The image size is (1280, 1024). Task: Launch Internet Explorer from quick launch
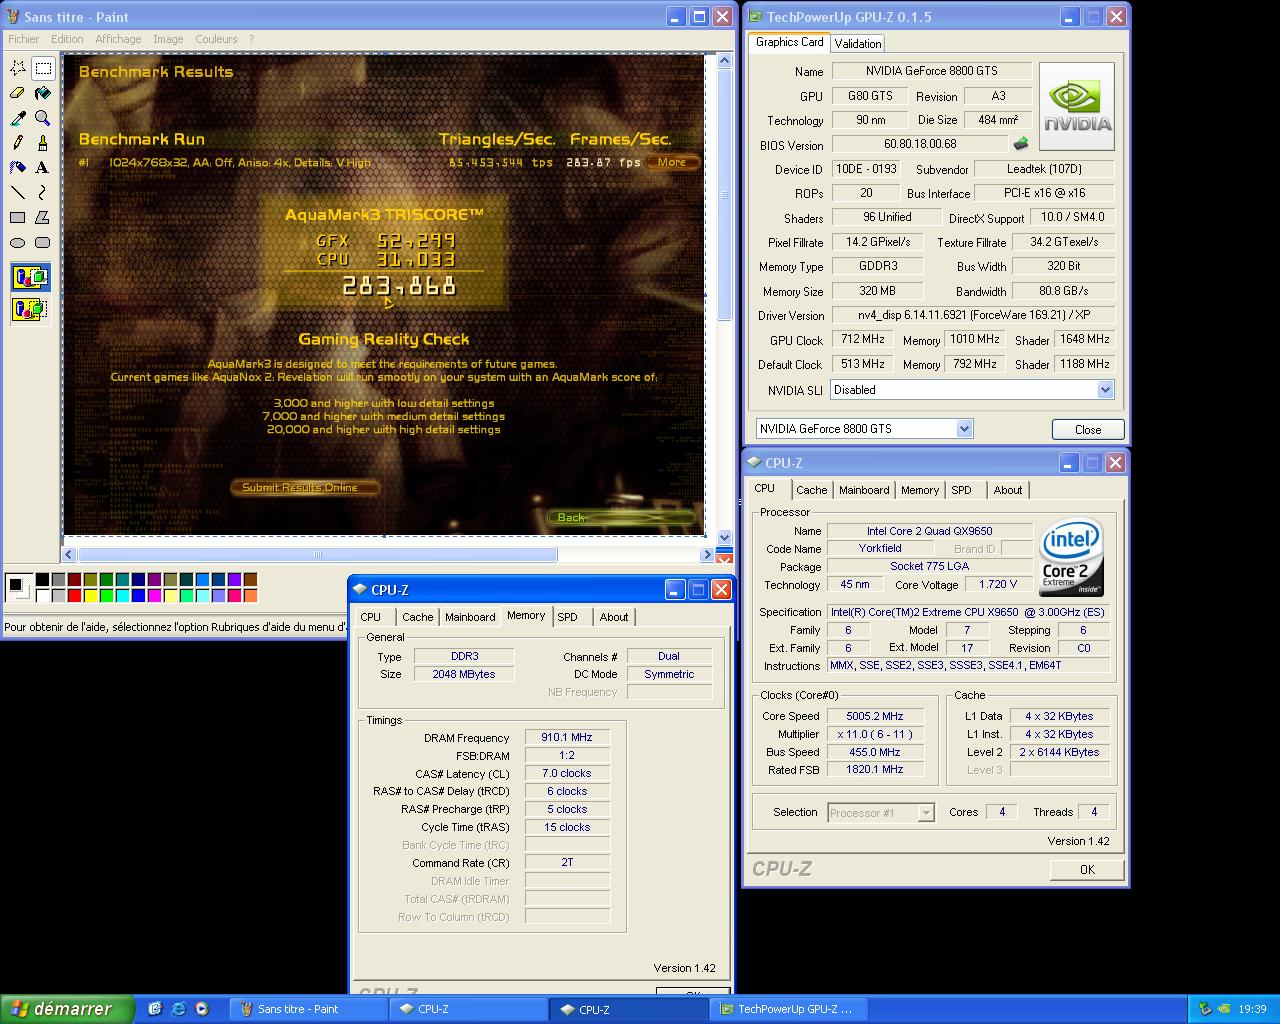pyautogui.click(x=178, y=1009)
